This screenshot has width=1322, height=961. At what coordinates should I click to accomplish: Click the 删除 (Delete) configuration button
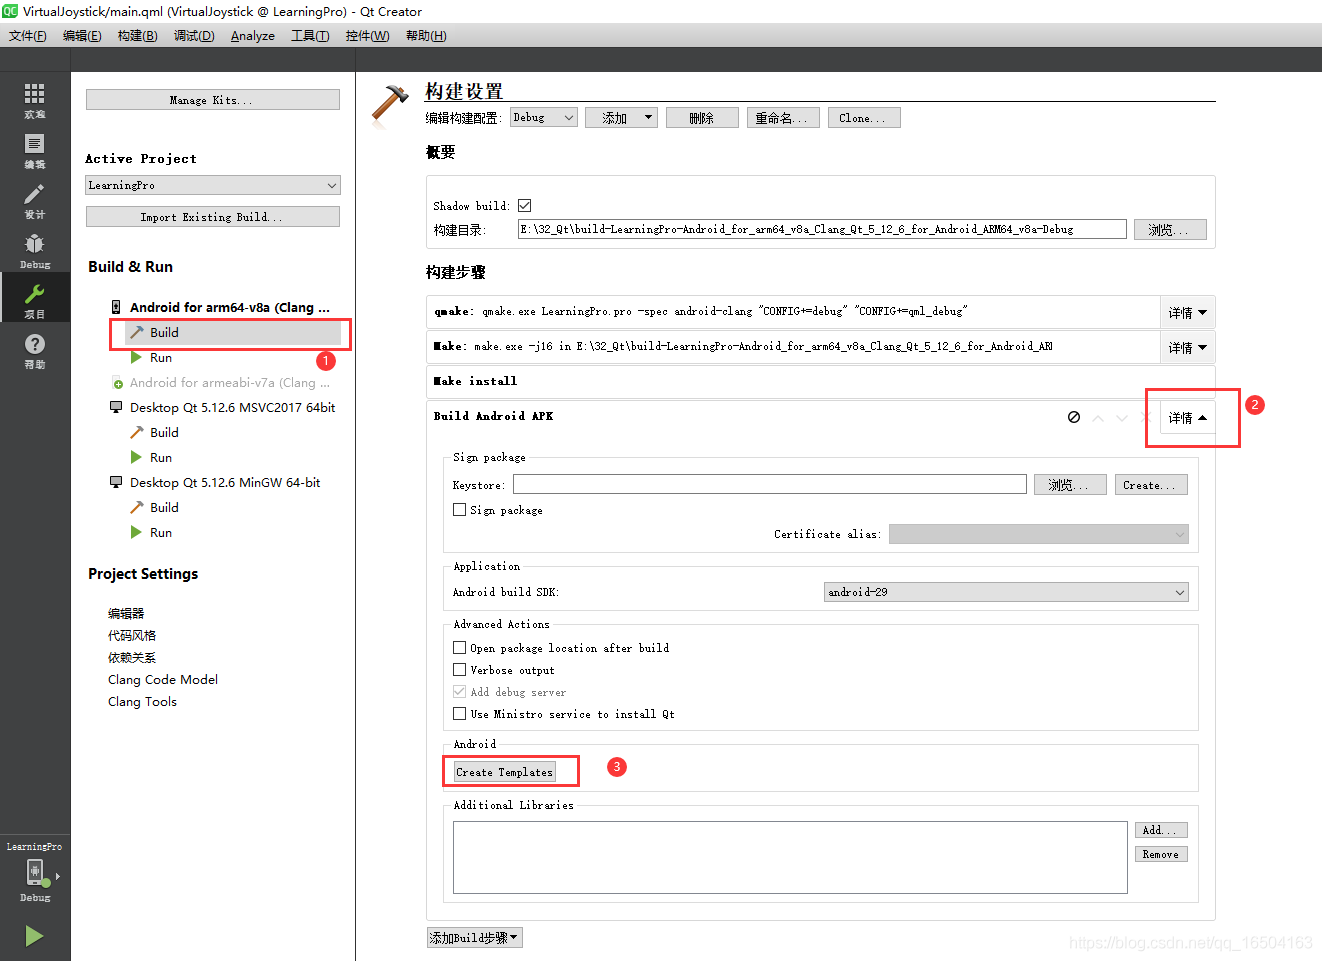coord(702,117)
